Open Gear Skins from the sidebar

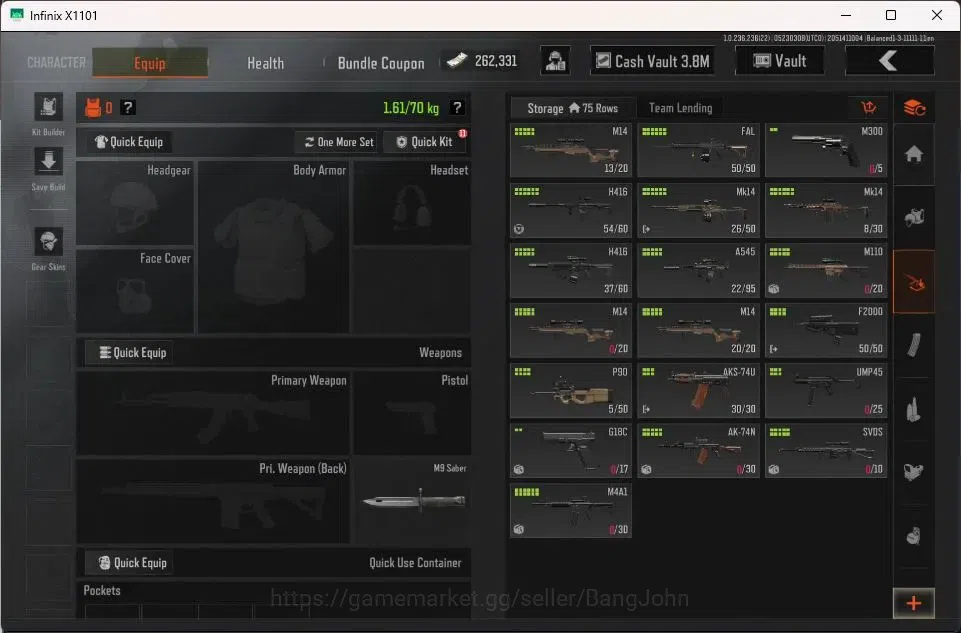point(48,242)
